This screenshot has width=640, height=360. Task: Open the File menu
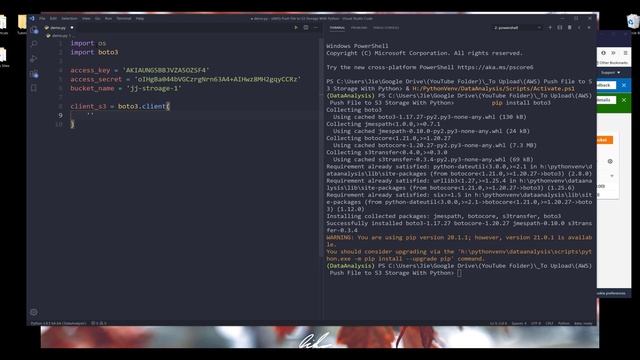pos(42,18)
